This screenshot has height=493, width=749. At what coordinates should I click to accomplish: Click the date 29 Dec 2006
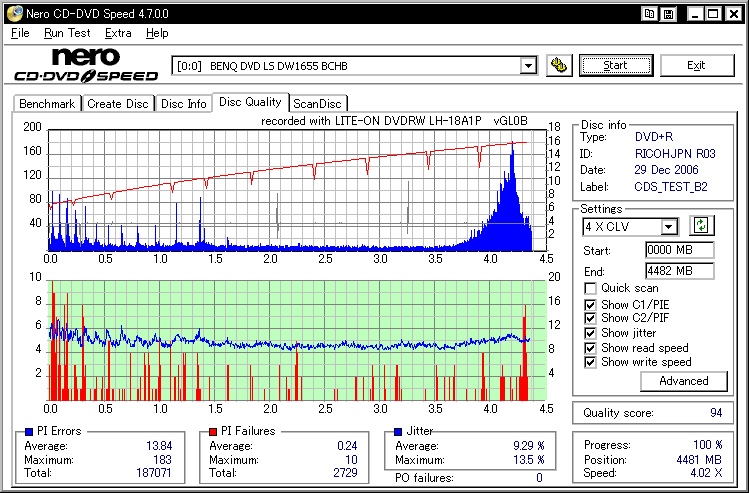(x=666, y=170)
